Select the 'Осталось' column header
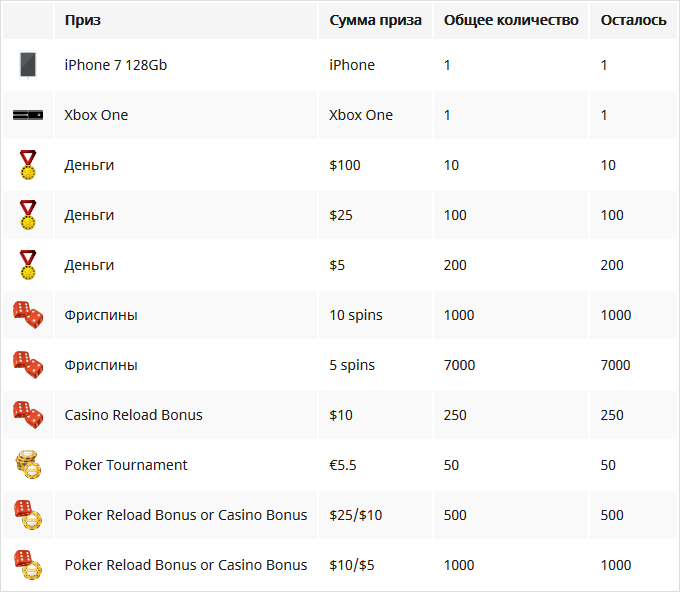Screen dimensions: 680x592 click(x=633, y=20)
